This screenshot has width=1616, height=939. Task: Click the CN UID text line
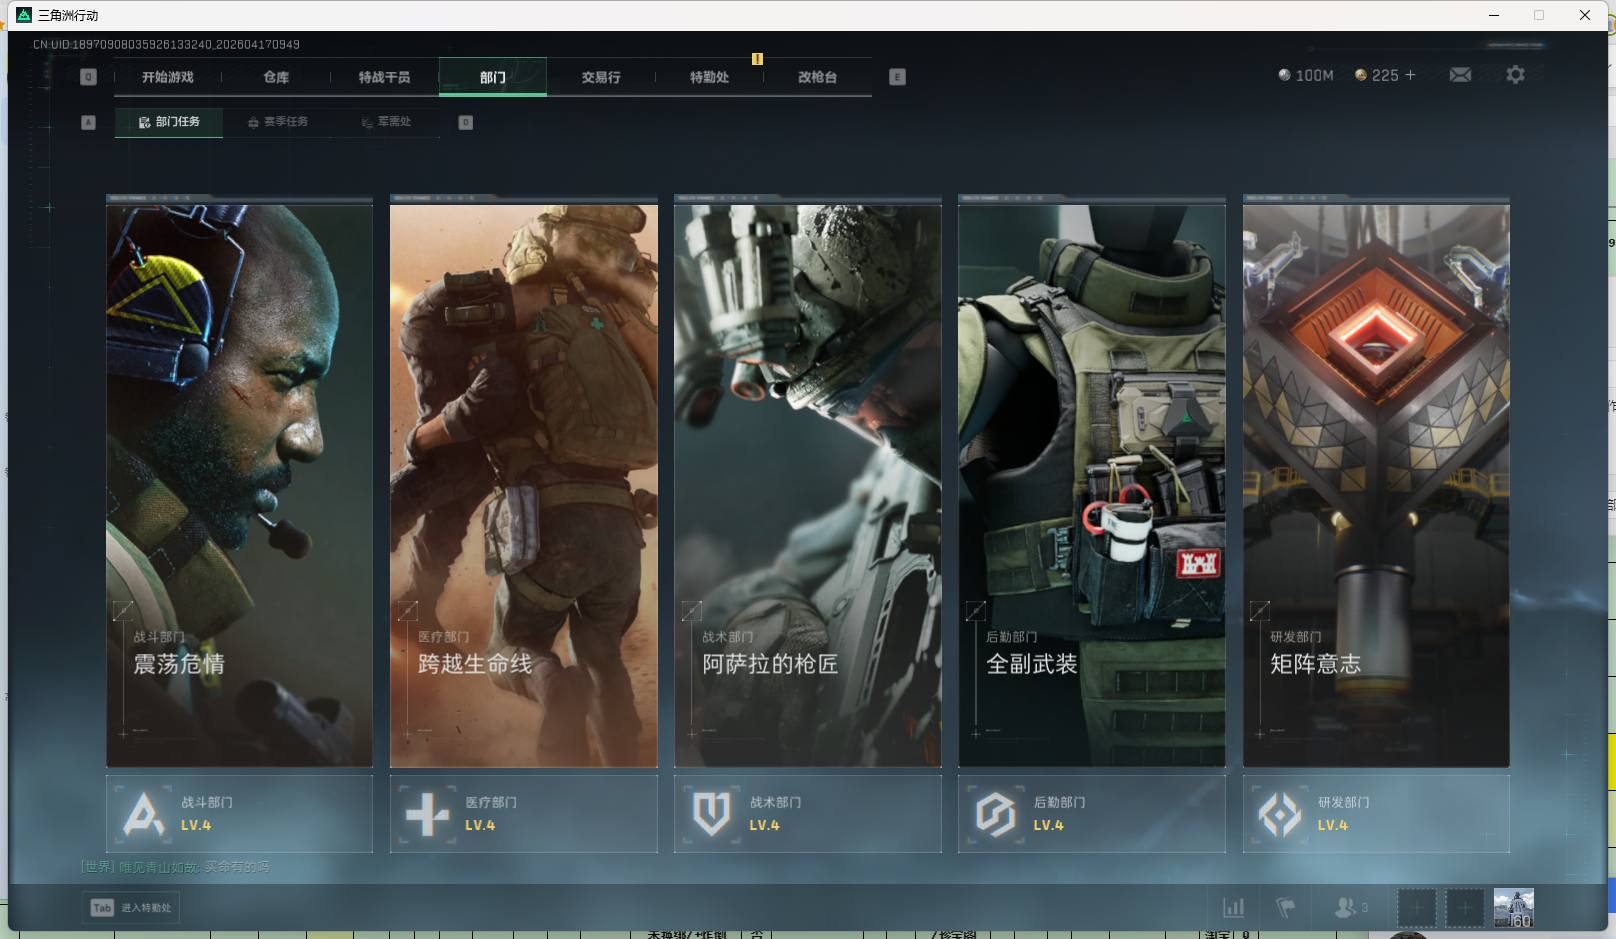pyautogui.click(x=166, y=45)
